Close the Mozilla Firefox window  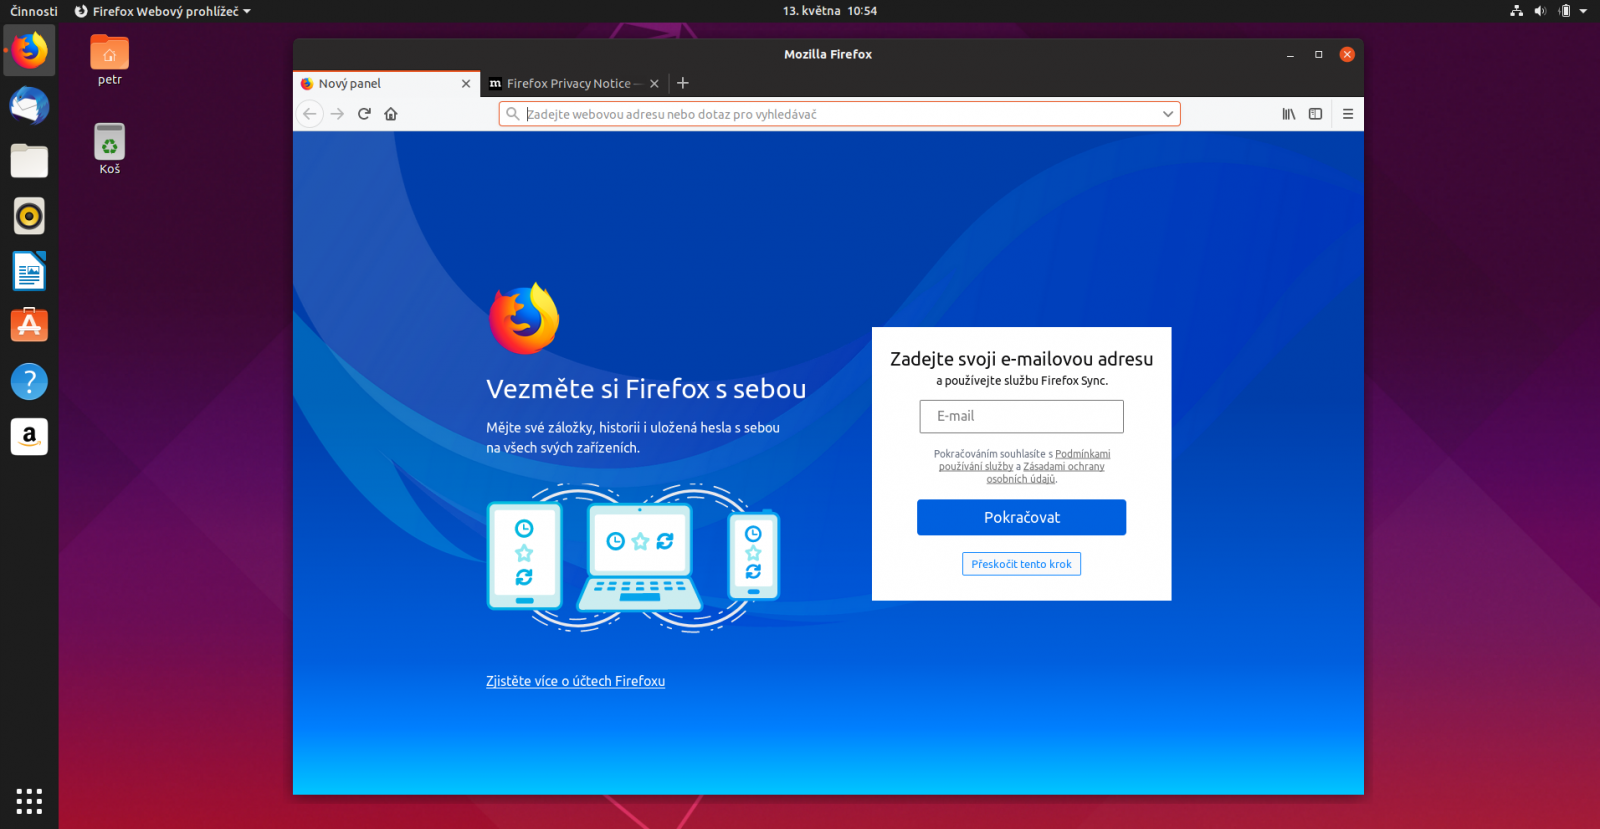(1347, 54)
